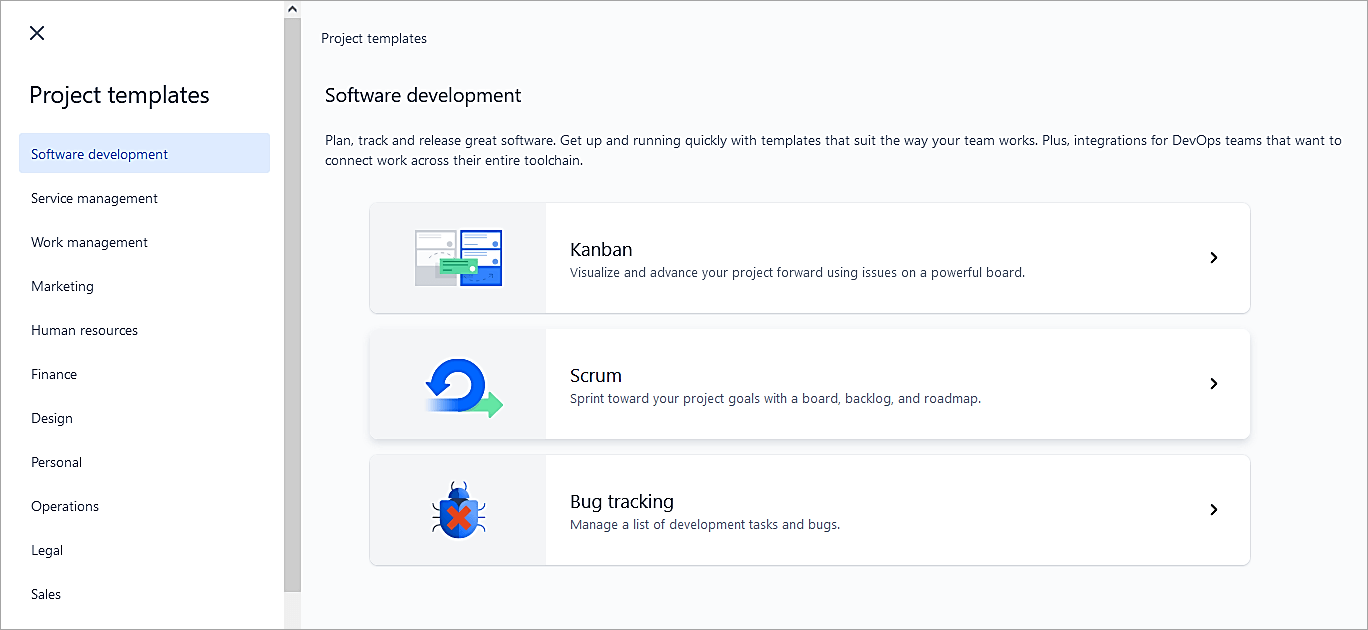Open Scrum template via right arrow
The image size is (1368, 630).
[x=1213, y=384]
